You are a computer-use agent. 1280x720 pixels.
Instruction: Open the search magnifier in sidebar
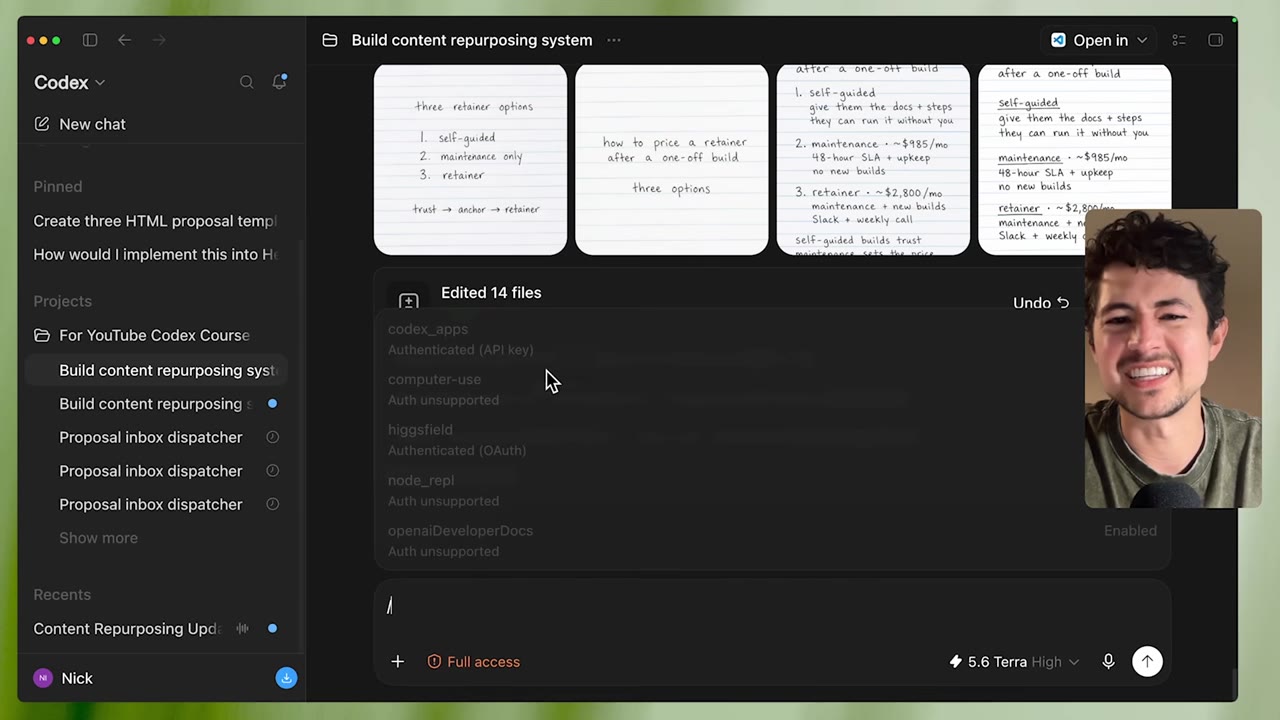point(246,82)
